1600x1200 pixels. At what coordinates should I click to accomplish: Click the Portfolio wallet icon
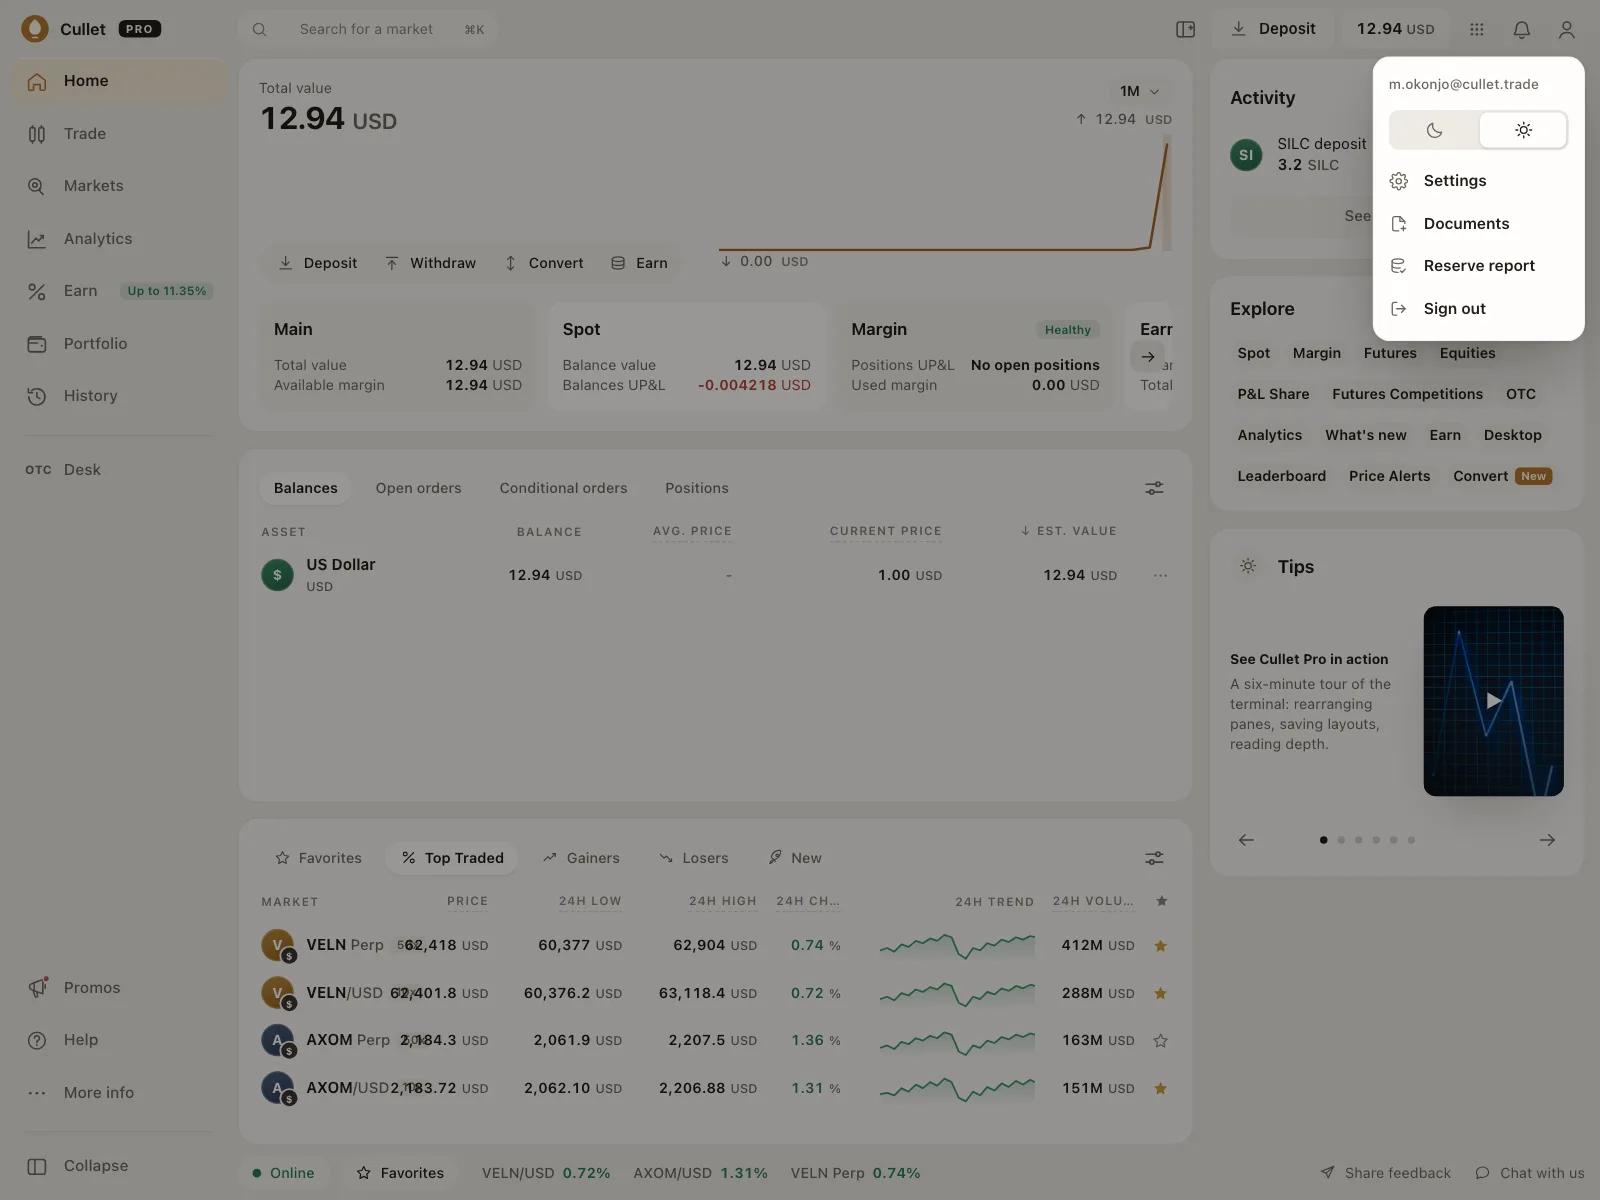[37, 344]
